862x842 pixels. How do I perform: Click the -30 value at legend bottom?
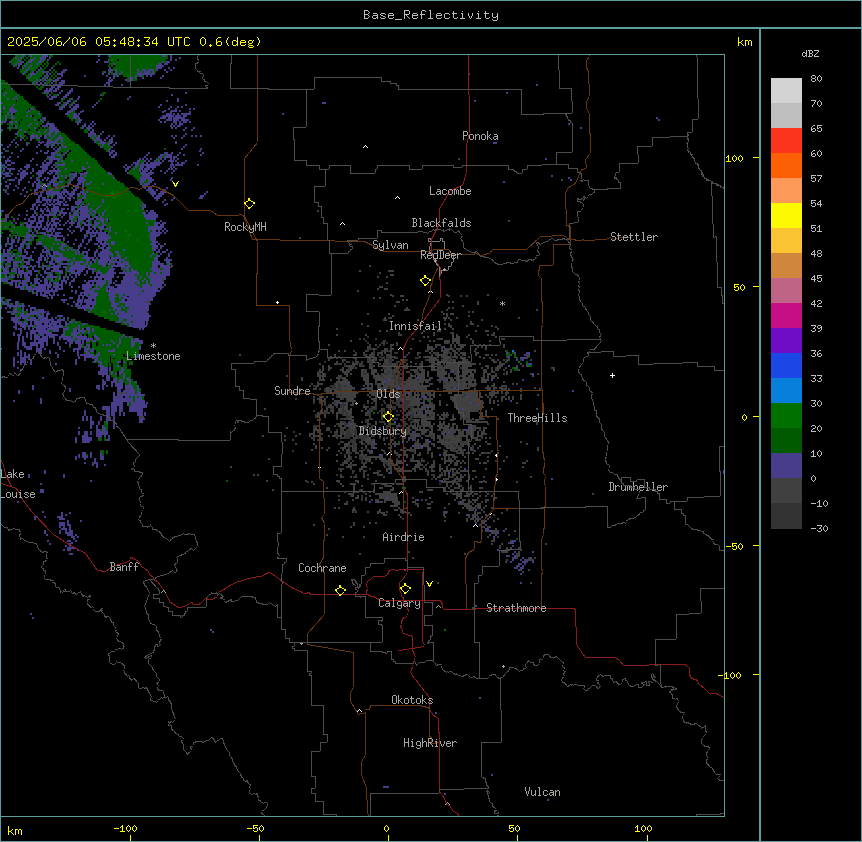click(819, 529)
